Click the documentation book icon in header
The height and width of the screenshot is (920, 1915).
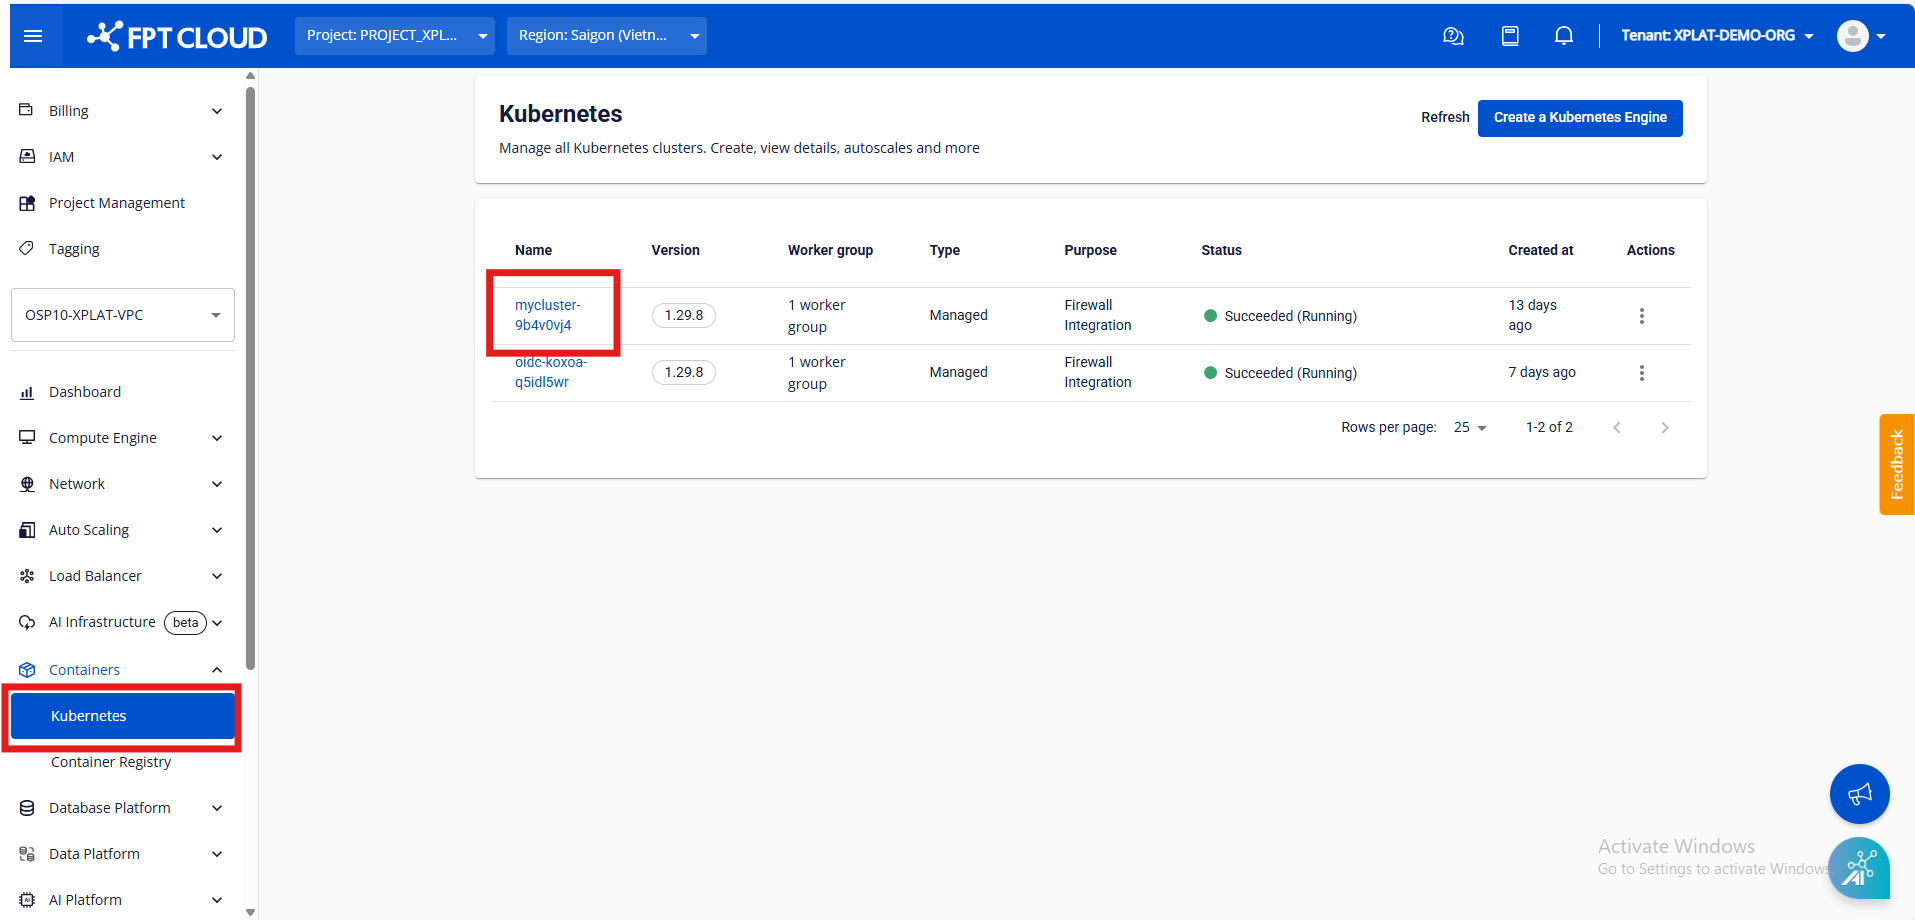pyautogui.click(x=1509, y=36)
